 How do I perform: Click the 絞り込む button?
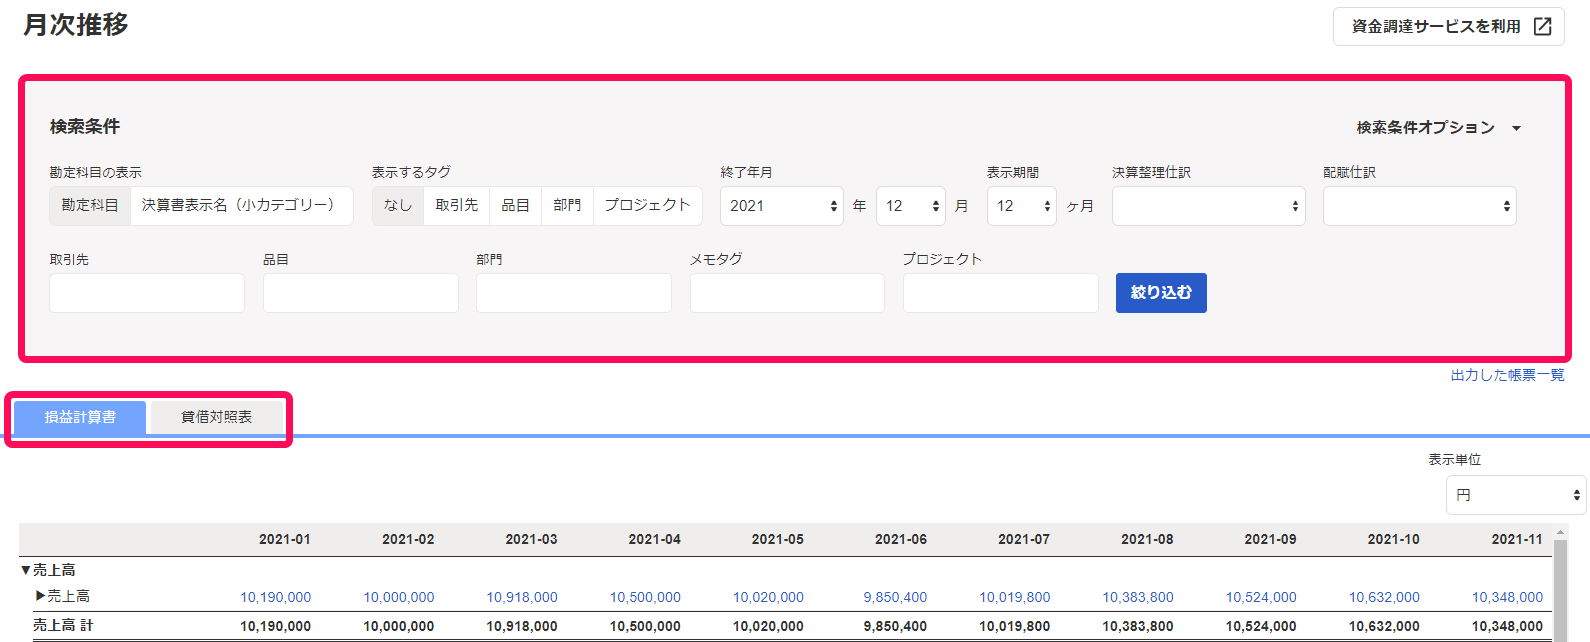tap(1161, 293)
